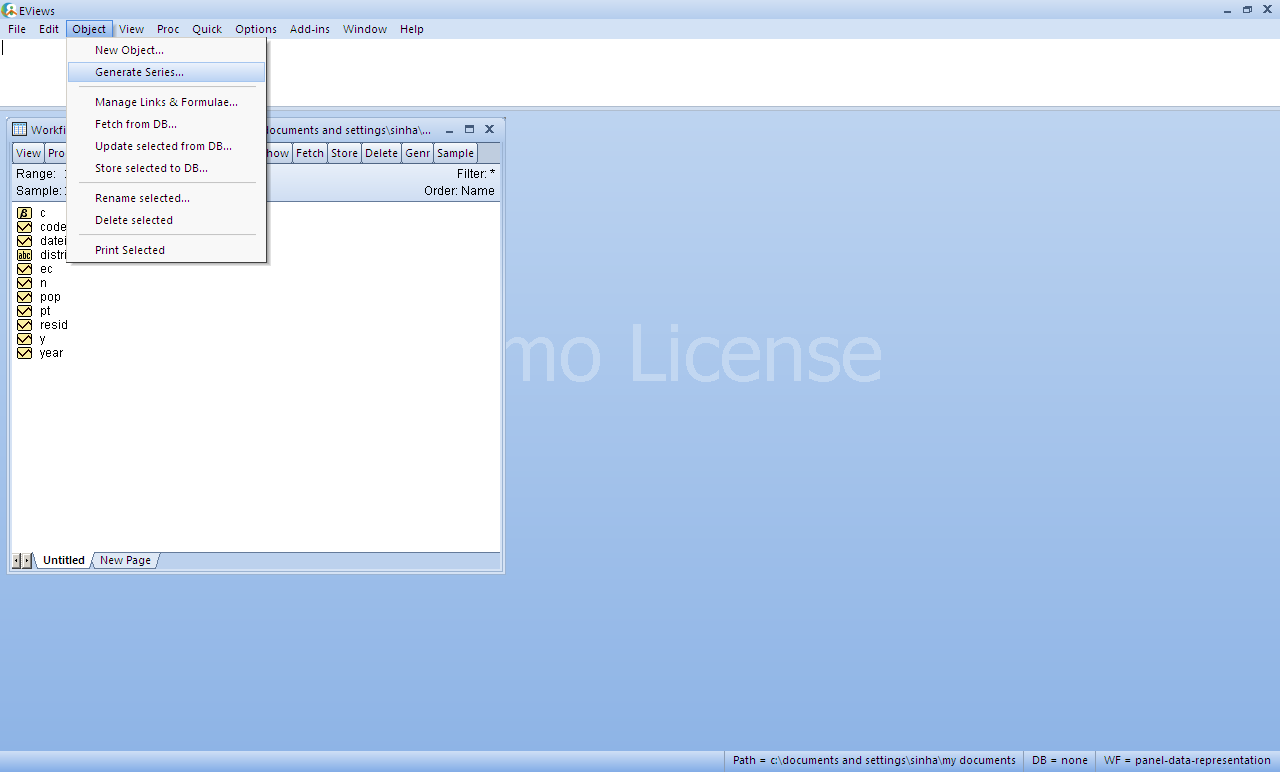
Task: Open the Add-ins menu
Action: point(310,29)
